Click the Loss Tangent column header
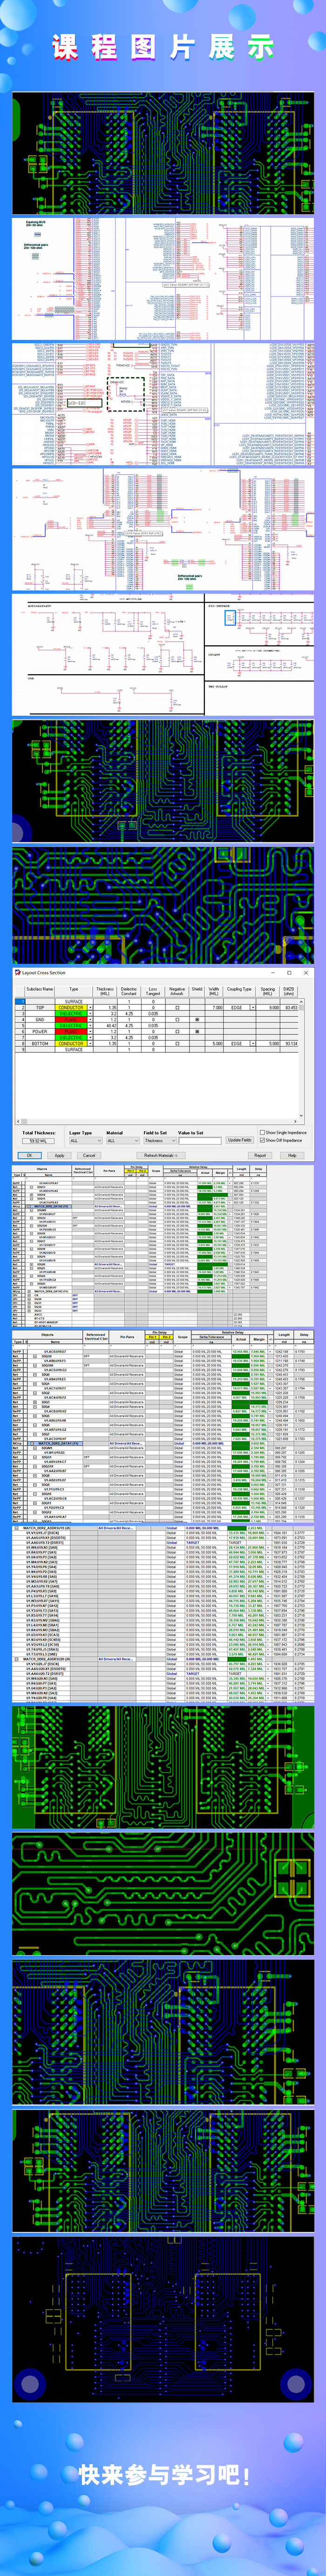The image size is (326, 2576). pos(153,990)
